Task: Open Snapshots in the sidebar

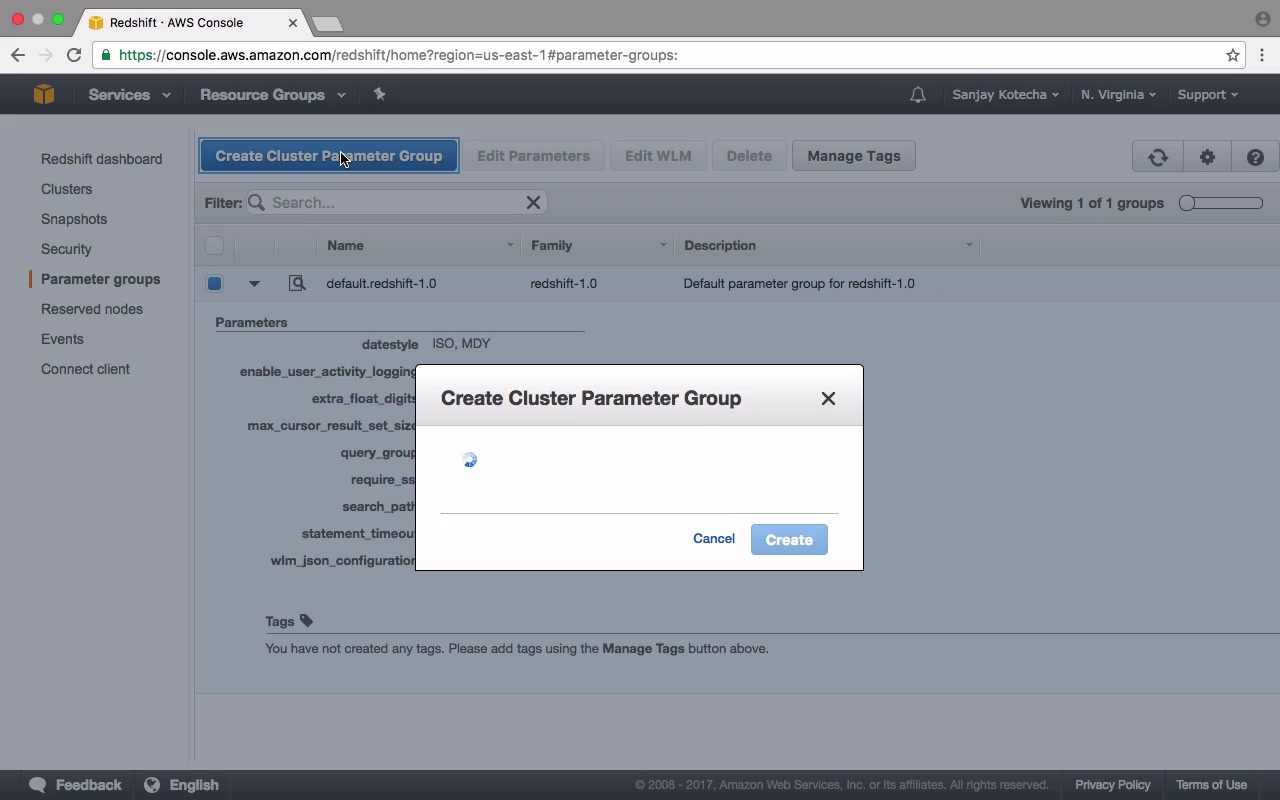Action: (x=74, y=219)
